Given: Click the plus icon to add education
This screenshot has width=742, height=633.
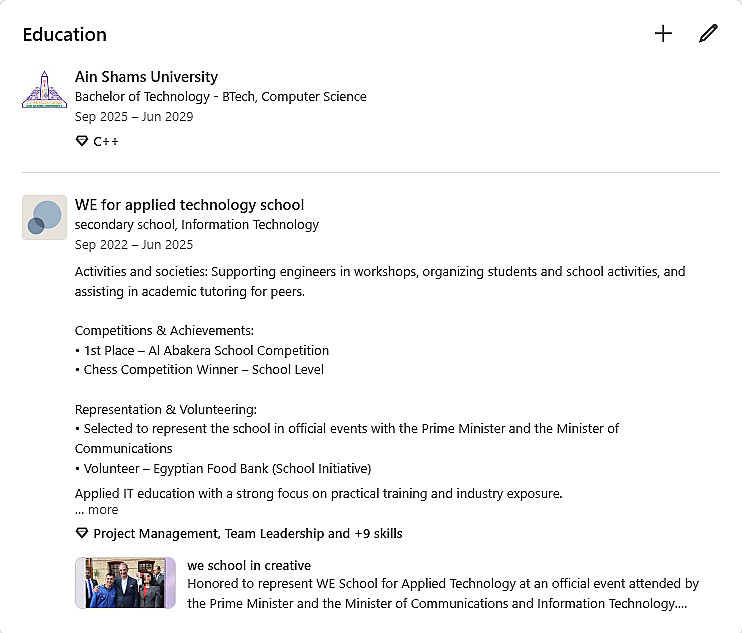Looking at the screenshot, I should click(x=663, y=34).
